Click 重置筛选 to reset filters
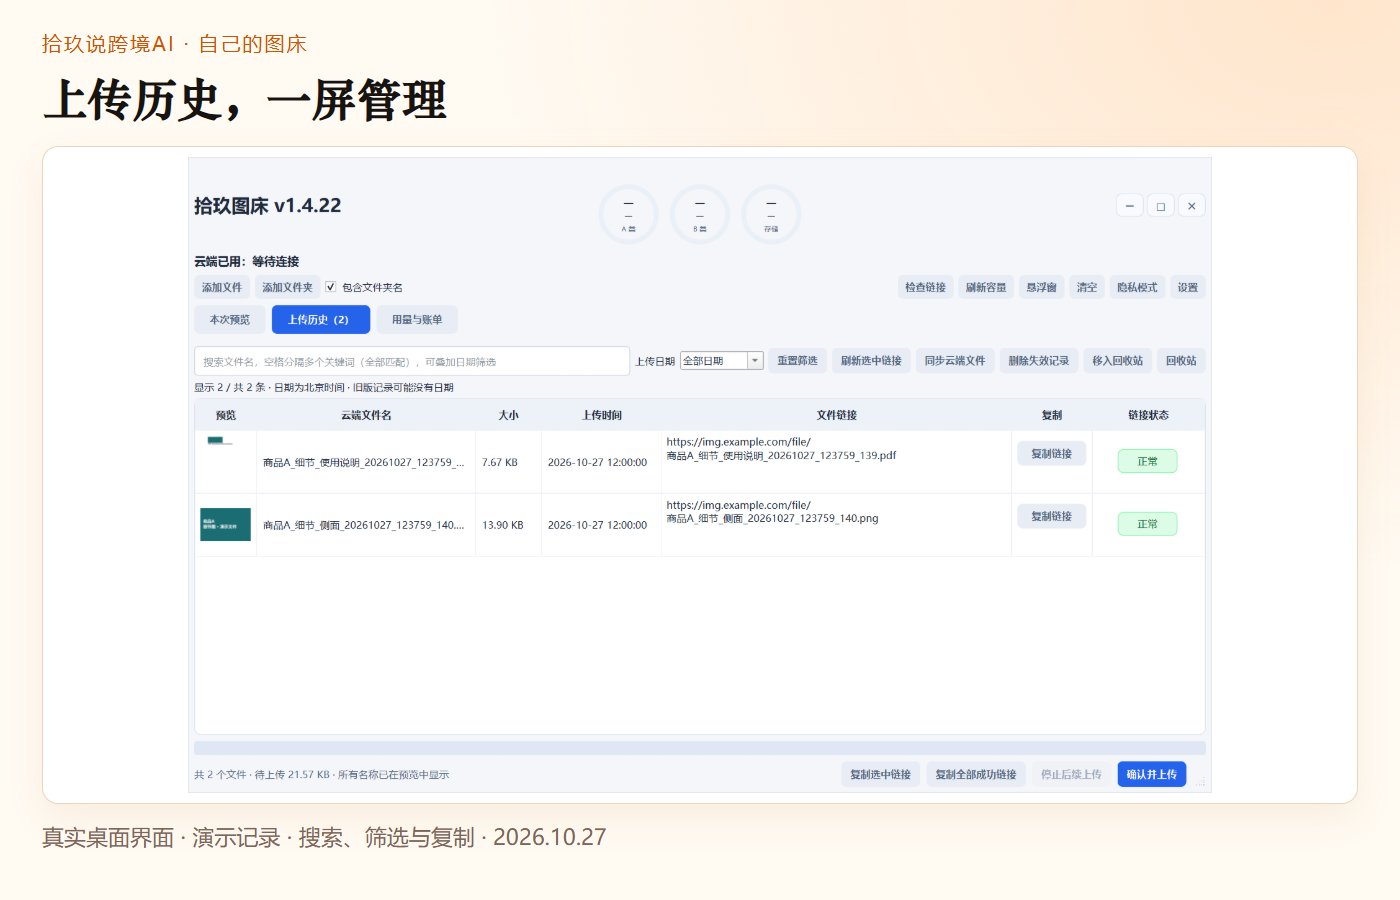1400x900 pixels. [798, 361]
